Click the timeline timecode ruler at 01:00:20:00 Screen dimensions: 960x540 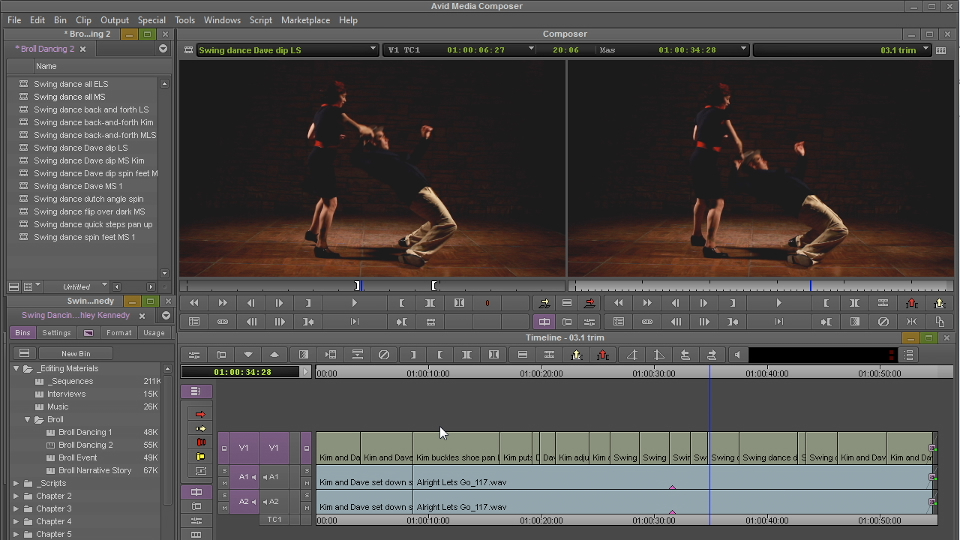[x=541, y=373]
